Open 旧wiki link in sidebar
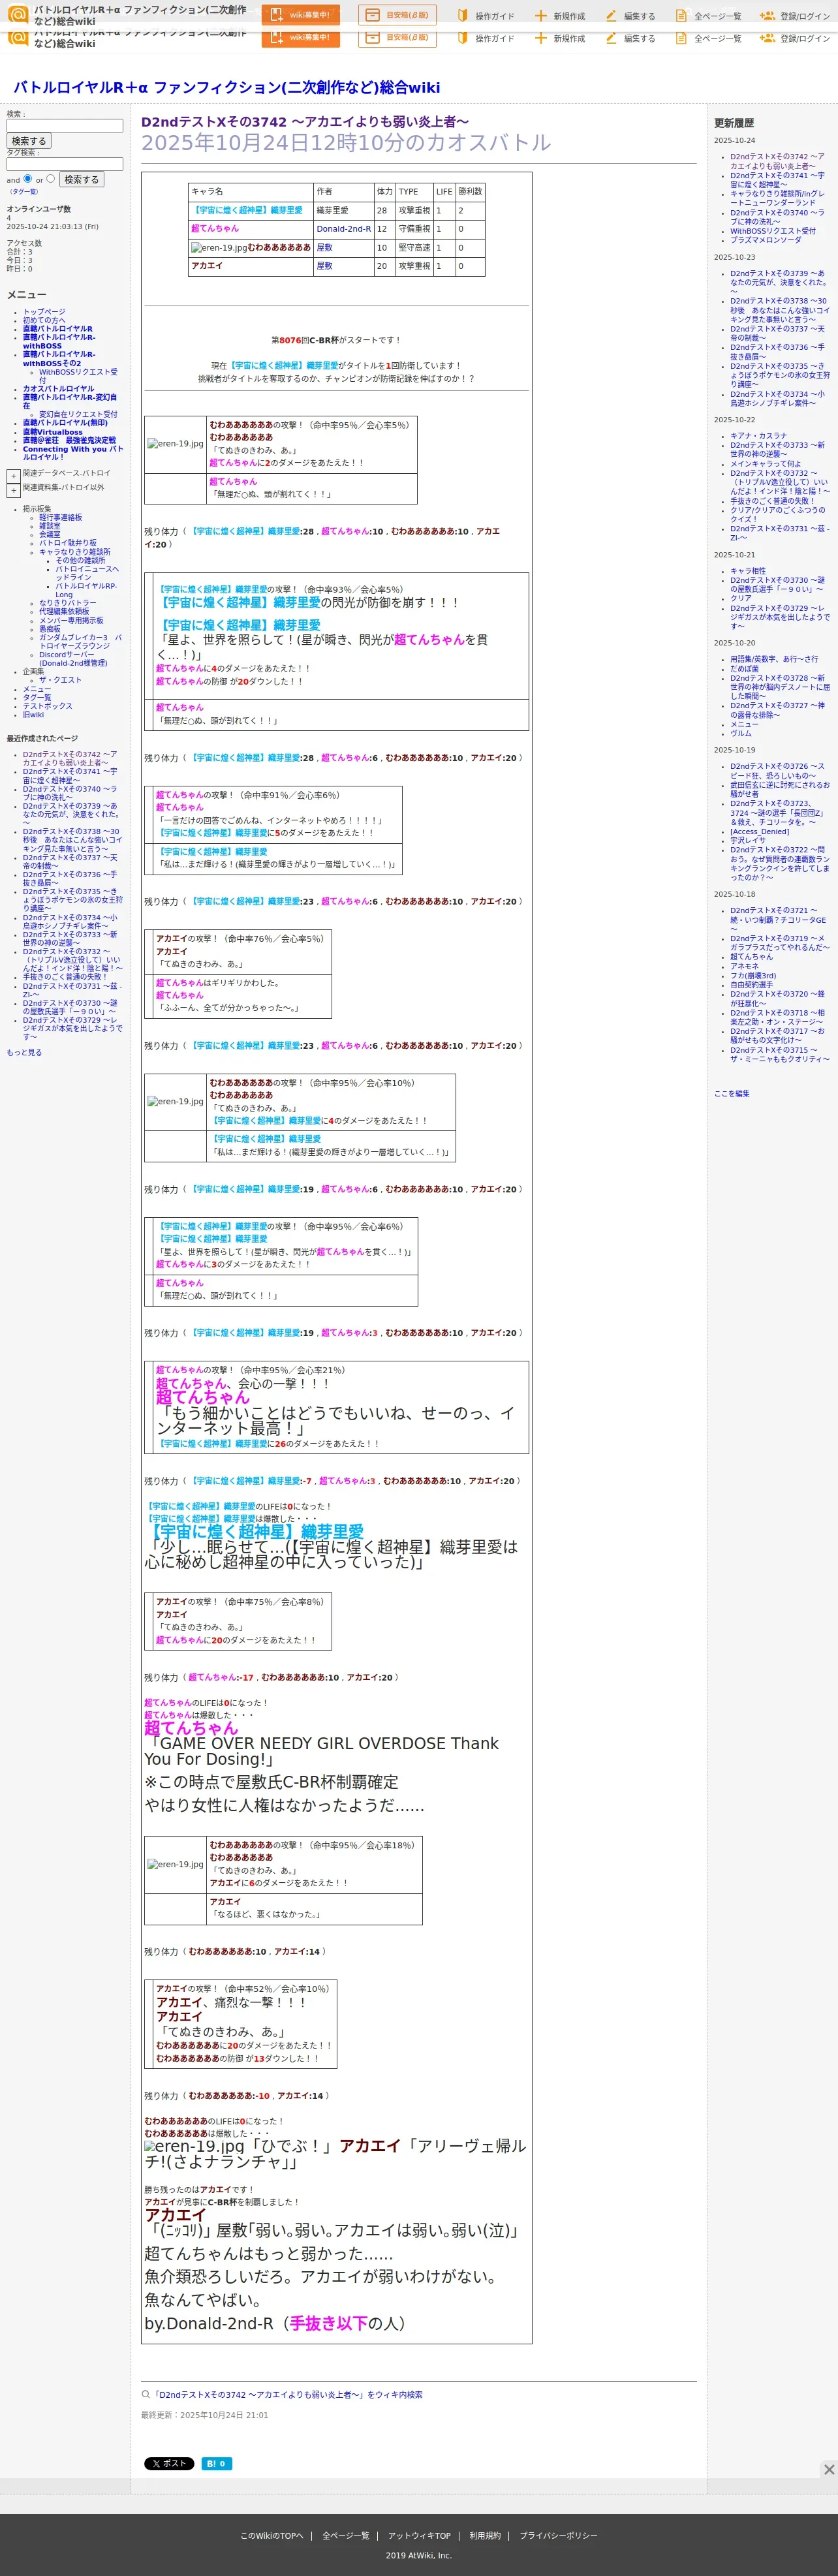 [x=33, y=715]
